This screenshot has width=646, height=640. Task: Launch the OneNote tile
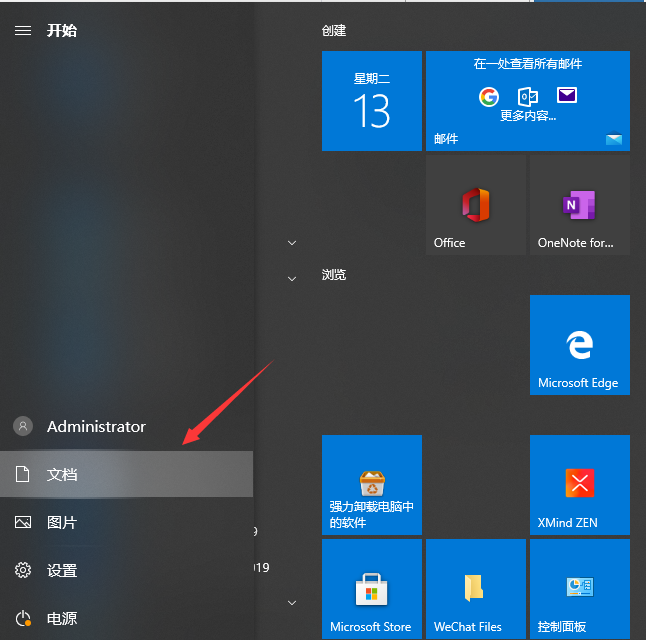[x=579, y=205]
